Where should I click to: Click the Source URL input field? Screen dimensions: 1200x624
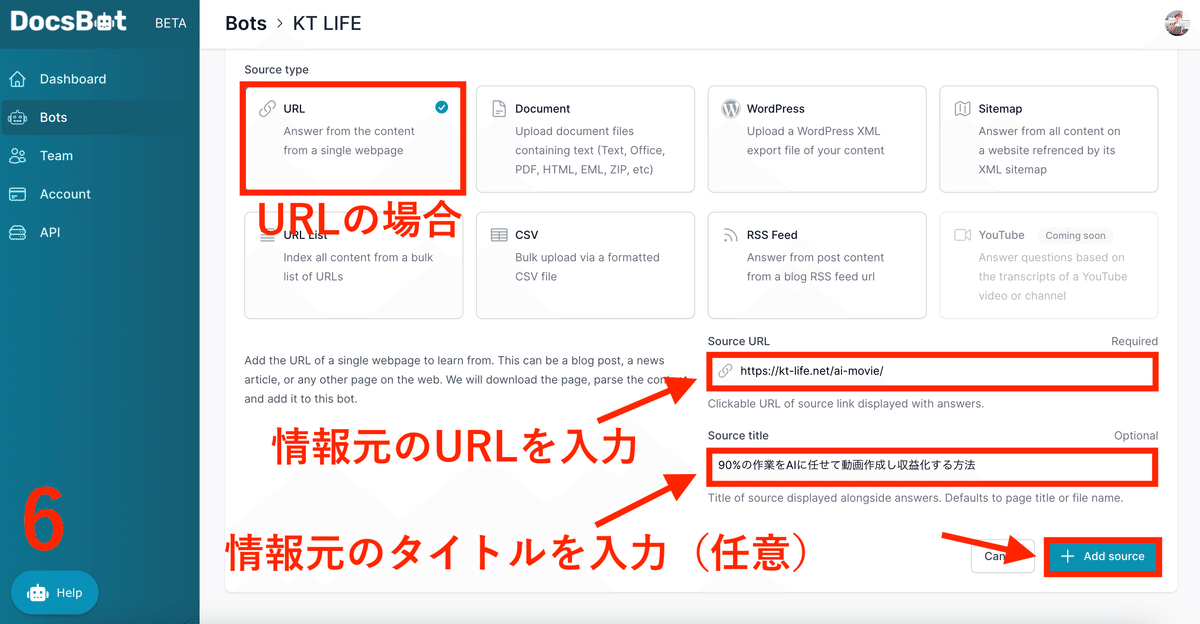[932, 371]
